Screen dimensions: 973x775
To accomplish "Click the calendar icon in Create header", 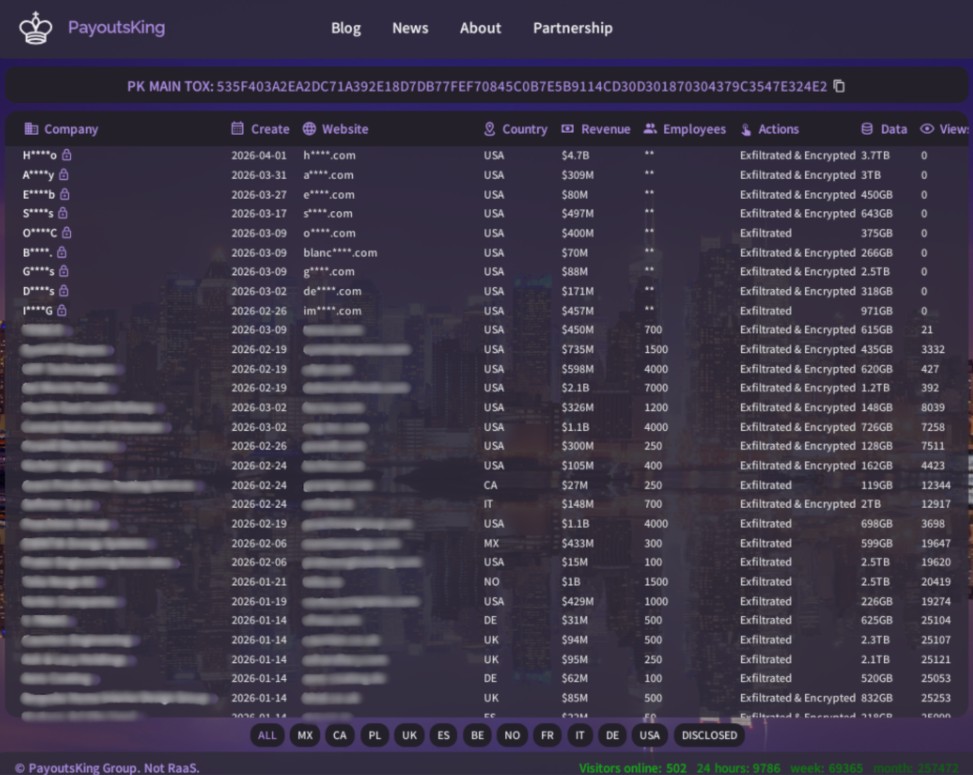I will click(x=237, y=129).
